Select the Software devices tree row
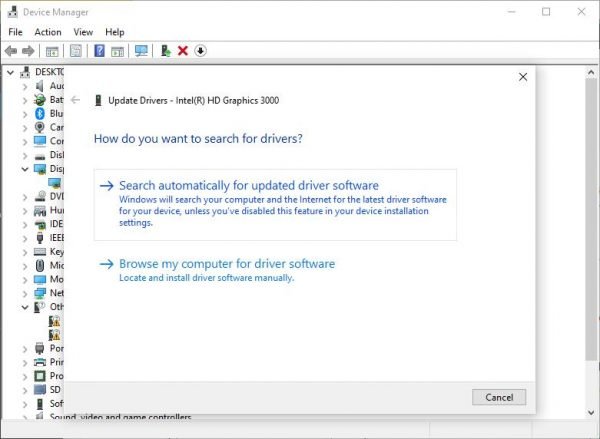The height and width of the screenshot is (439, 600). (x=49, y=403)
